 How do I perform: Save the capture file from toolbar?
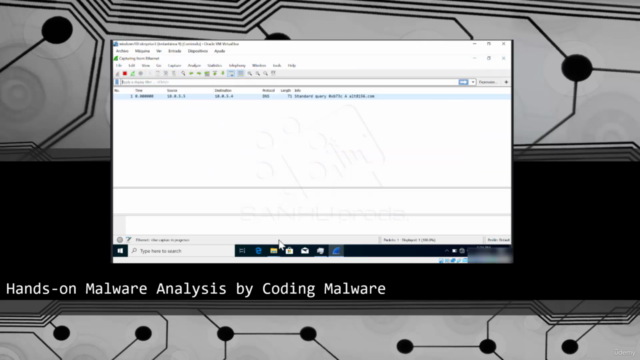click(158, 73)
